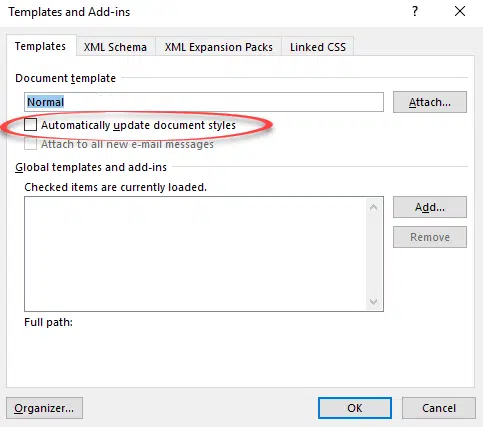The image size is (483, 427).
Task: Switch to the XML Schema tab
Action: pos(115,47)
